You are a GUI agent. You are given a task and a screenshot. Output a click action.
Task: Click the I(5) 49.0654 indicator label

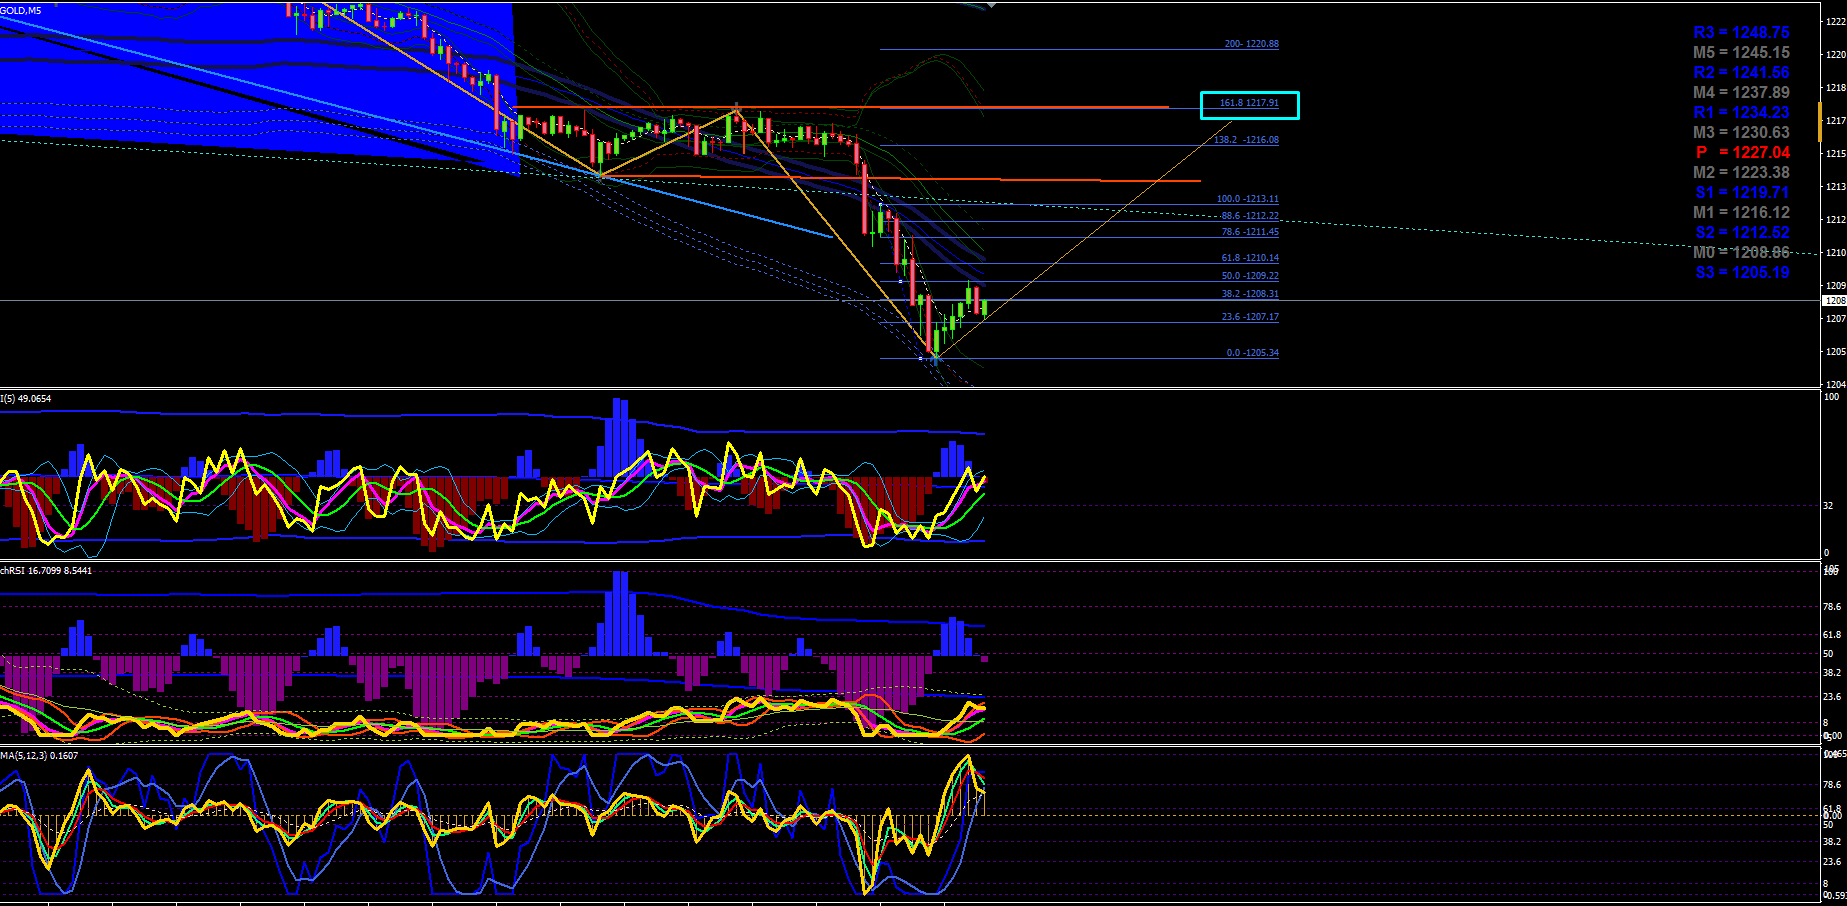(x=26, y=399)
